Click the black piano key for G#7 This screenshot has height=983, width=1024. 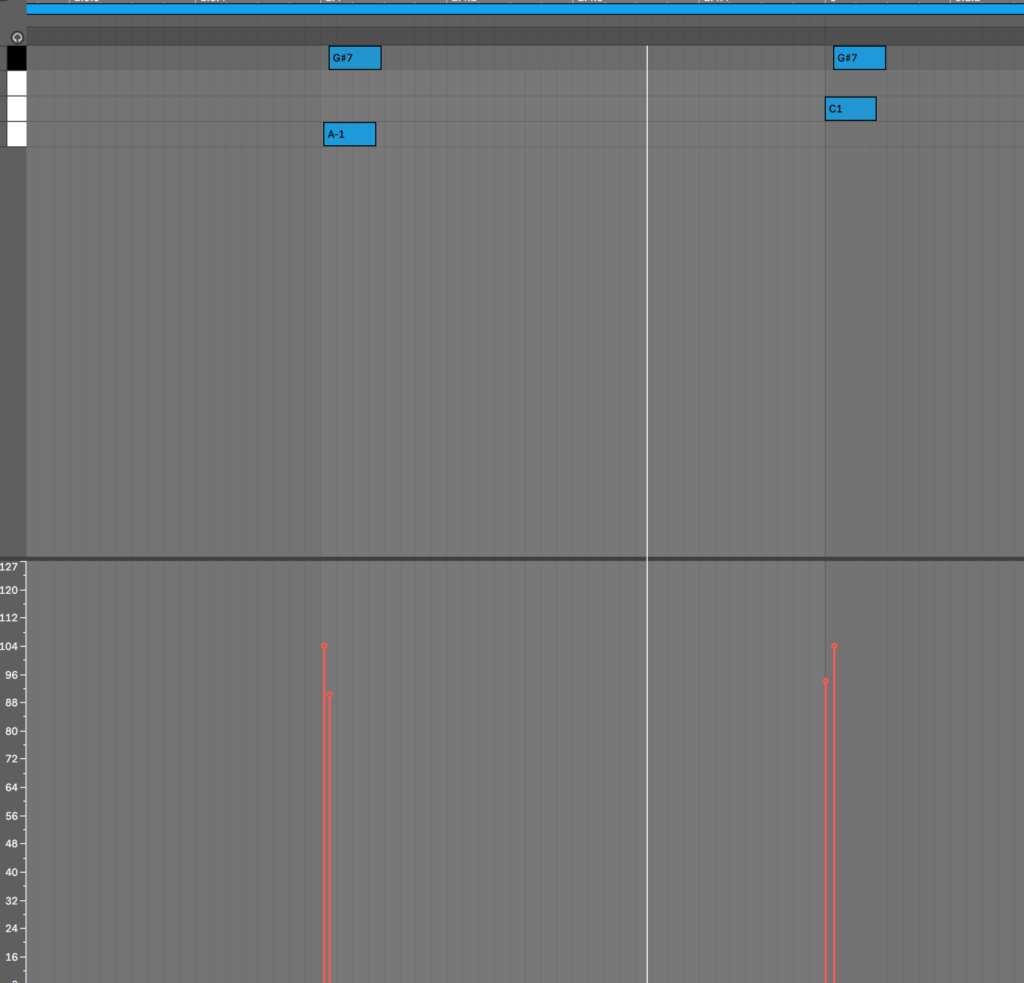tap(16, 58)
